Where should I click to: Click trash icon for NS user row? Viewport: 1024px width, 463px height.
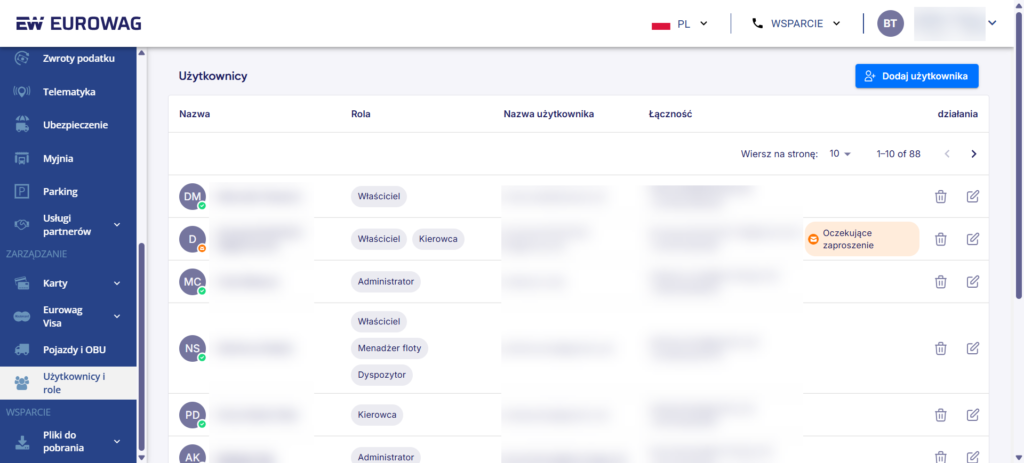(x=940, y=348)
